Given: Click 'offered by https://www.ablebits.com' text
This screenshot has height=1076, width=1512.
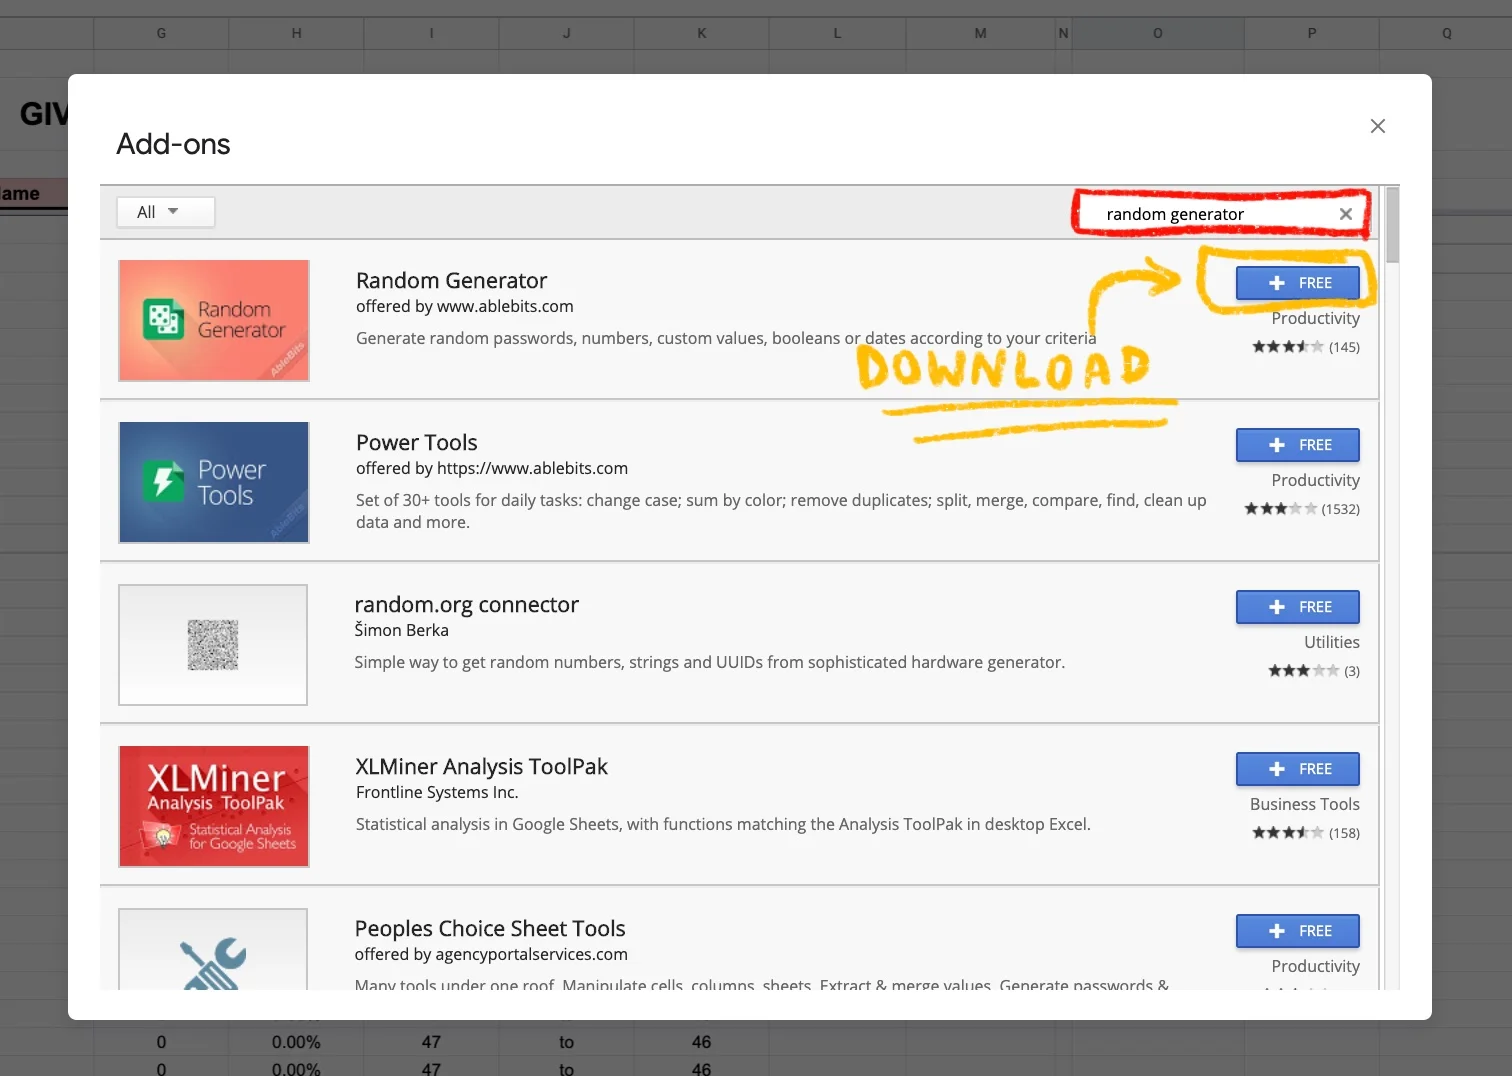Looking at the screenshot, I should coord(492,468).
